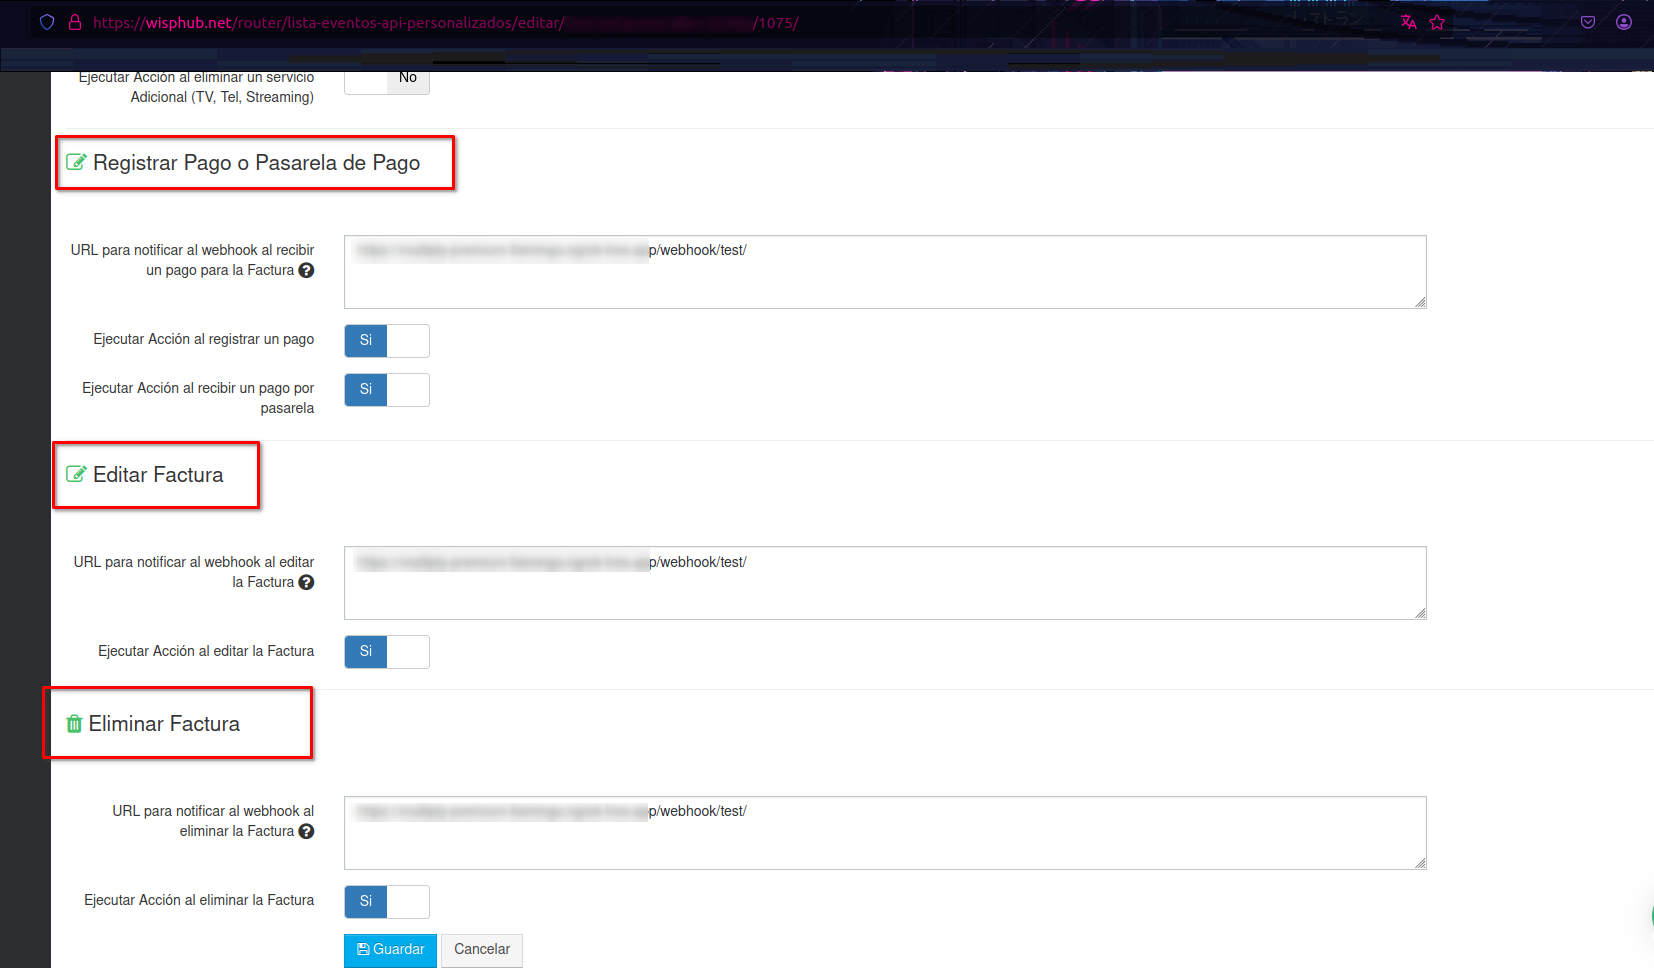This screenshot has width=1654, height=968.
Task: Click the edit icon next to Editar Factura heading
Action: (76, 474)
